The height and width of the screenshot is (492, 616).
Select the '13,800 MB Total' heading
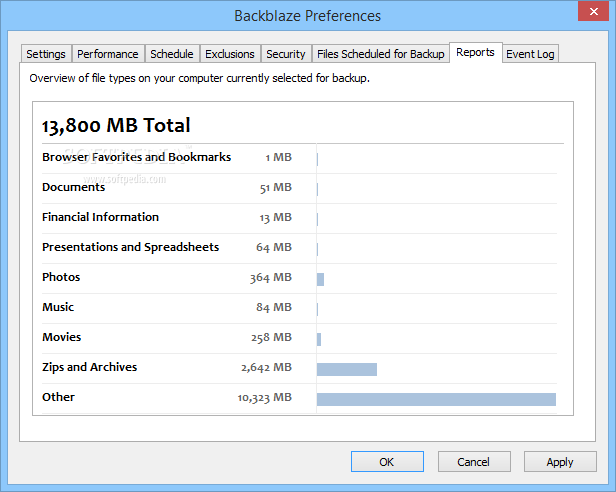(116, 126)
